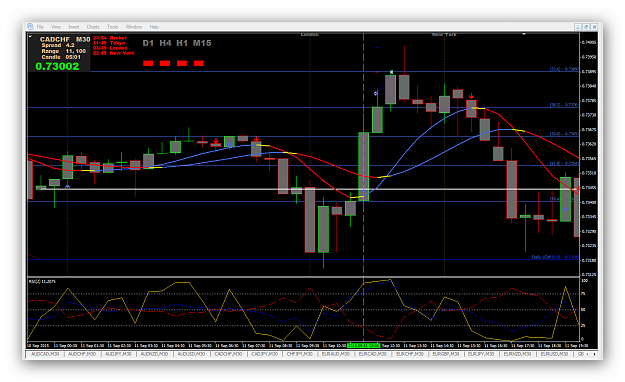Click the green 0.73002 price readout

(57, 66)
